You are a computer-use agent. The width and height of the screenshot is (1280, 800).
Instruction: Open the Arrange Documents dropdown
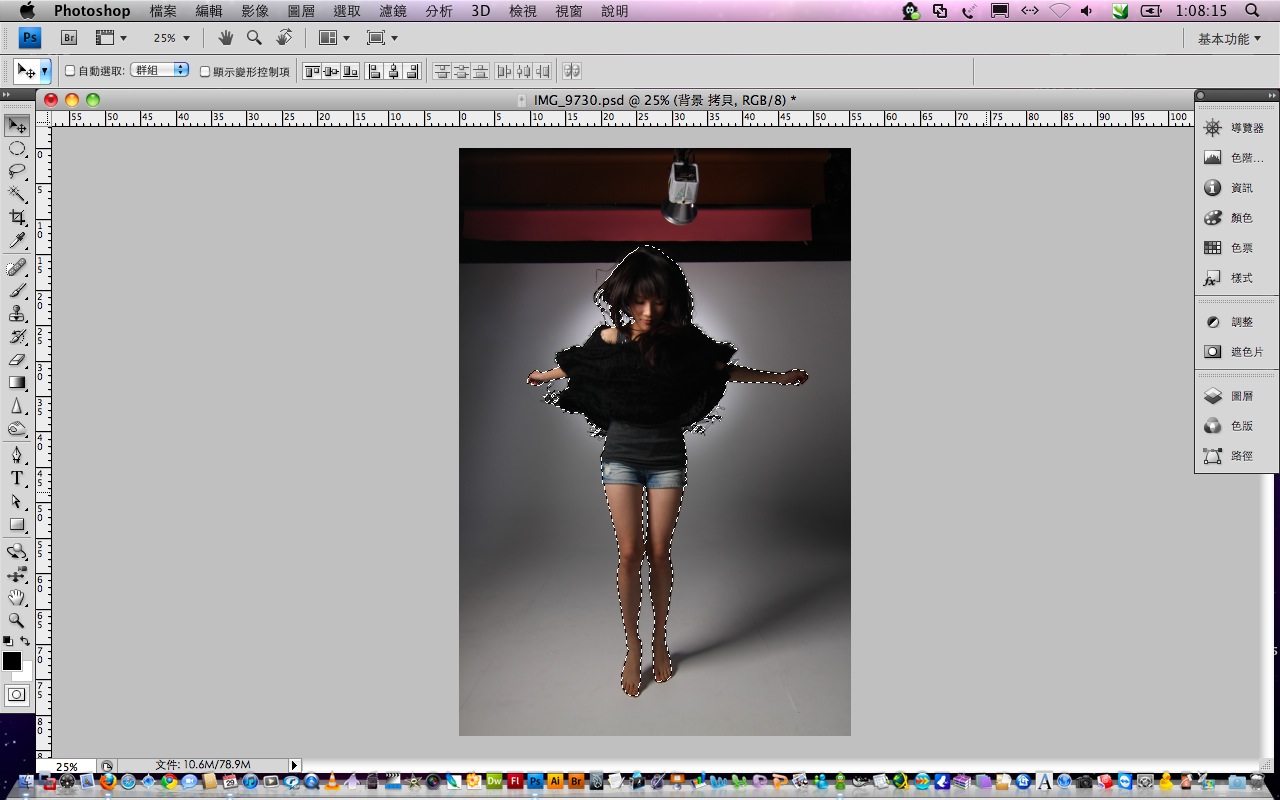coord(334,38)
